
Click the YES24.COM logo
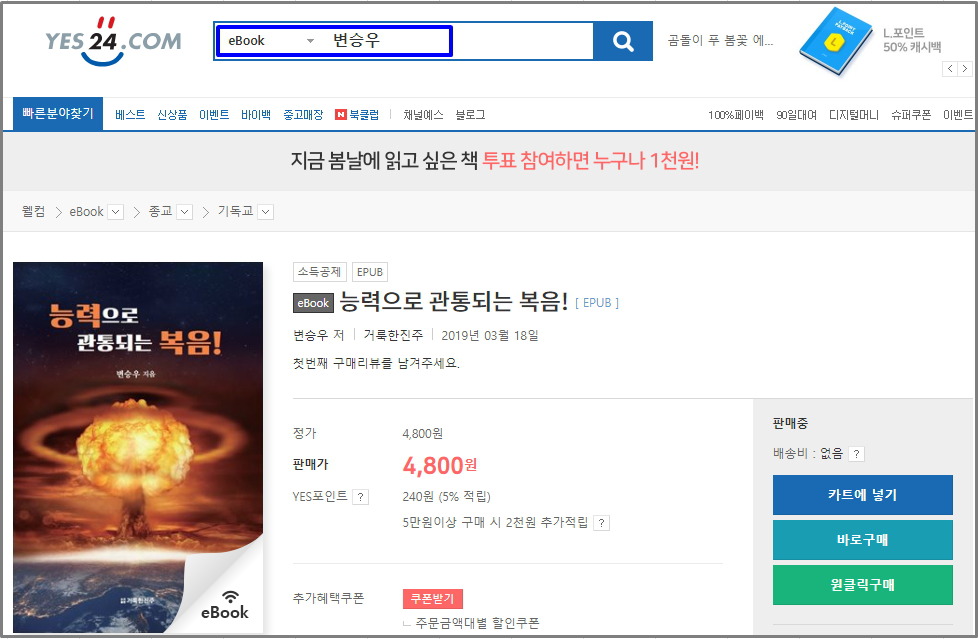(x=113, y=41)
